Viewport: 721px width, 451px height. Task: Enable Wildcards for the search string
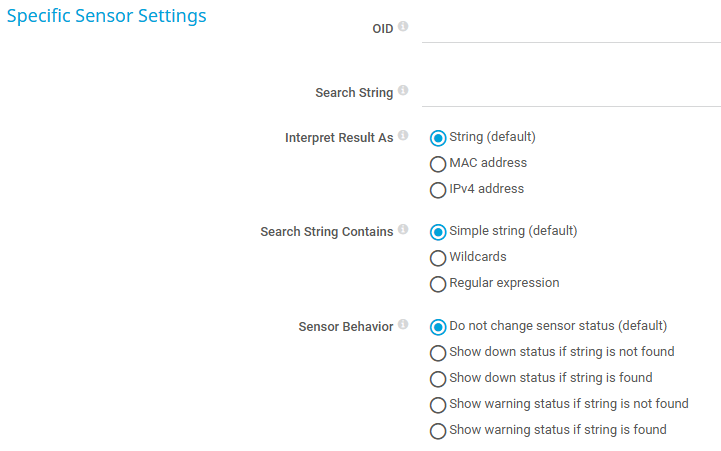pyautogui.click(x=438, y=258)
